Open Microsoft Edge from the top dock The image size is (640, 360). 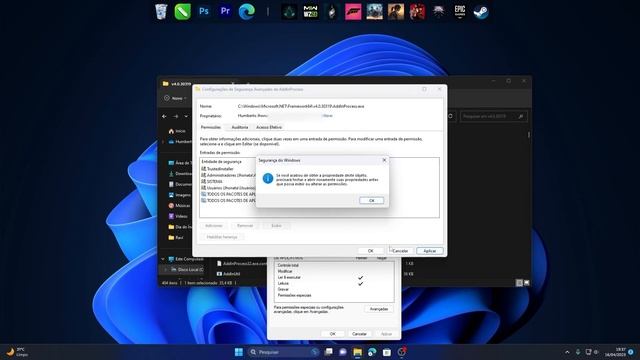[247, 11]
